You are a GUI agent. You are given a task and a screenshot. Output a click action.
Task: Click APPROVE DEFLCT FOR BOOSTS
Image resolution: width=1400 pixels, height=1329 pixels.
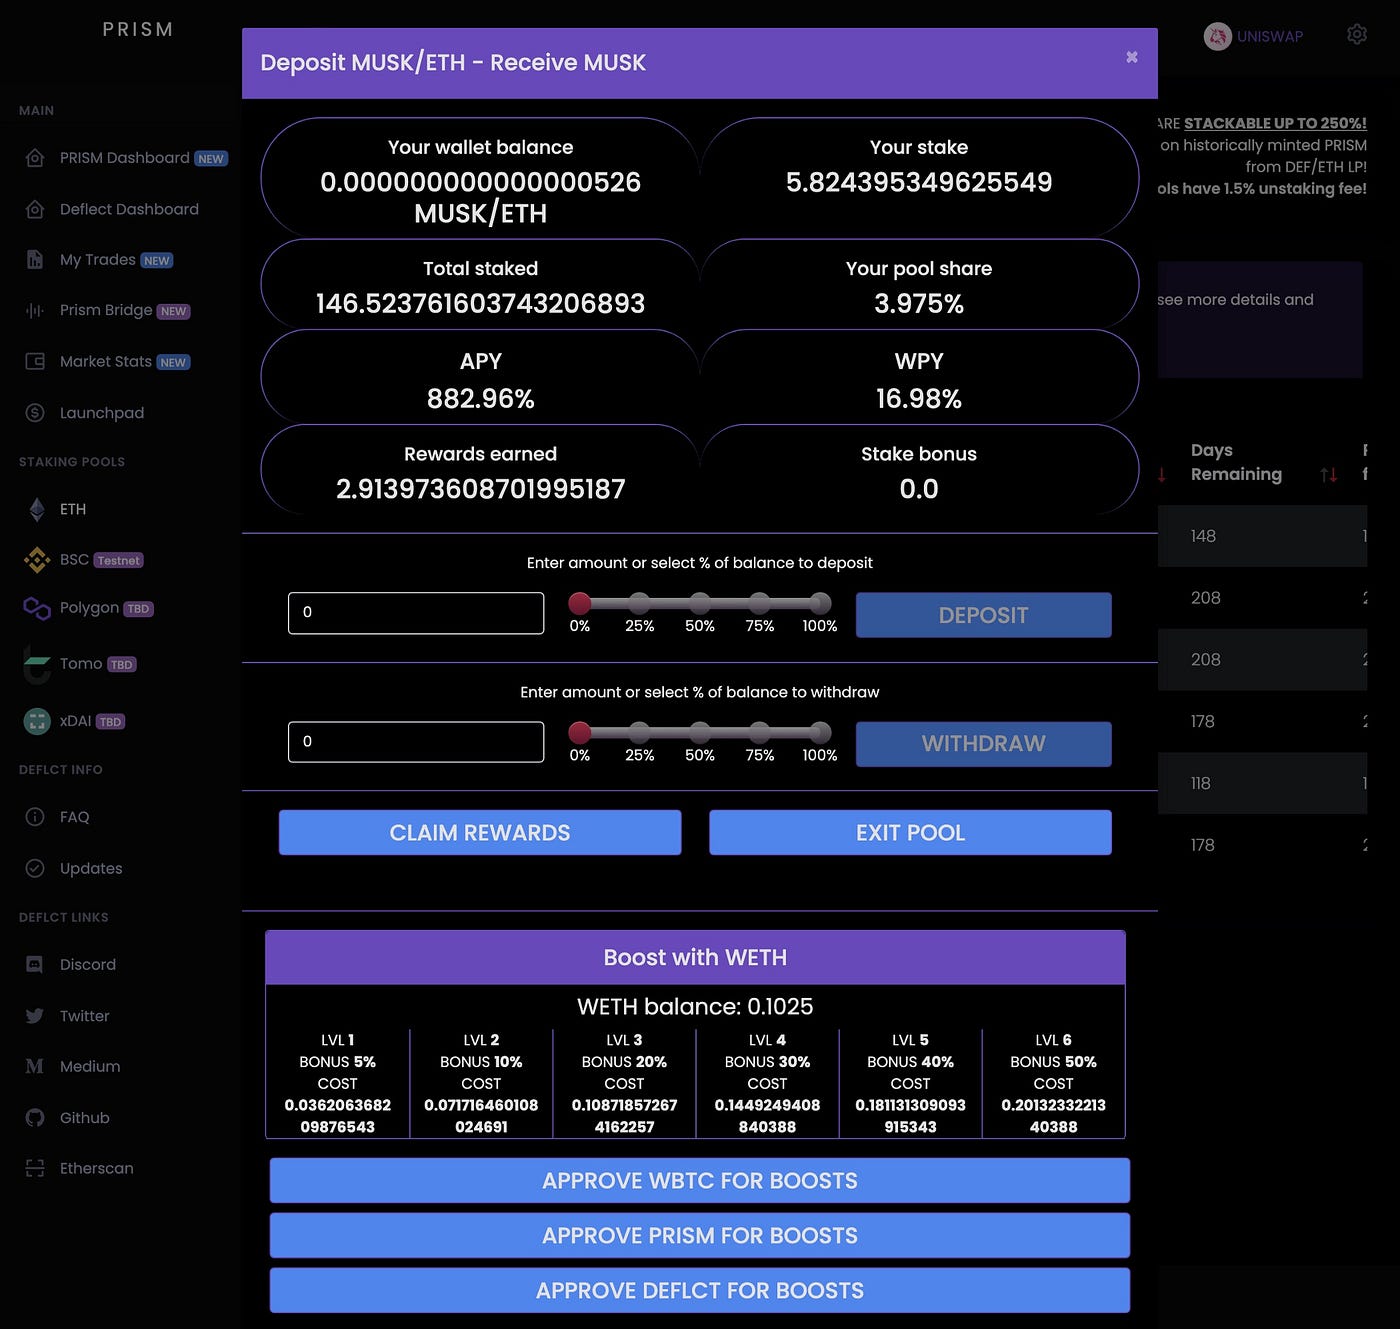point(699,1291)
